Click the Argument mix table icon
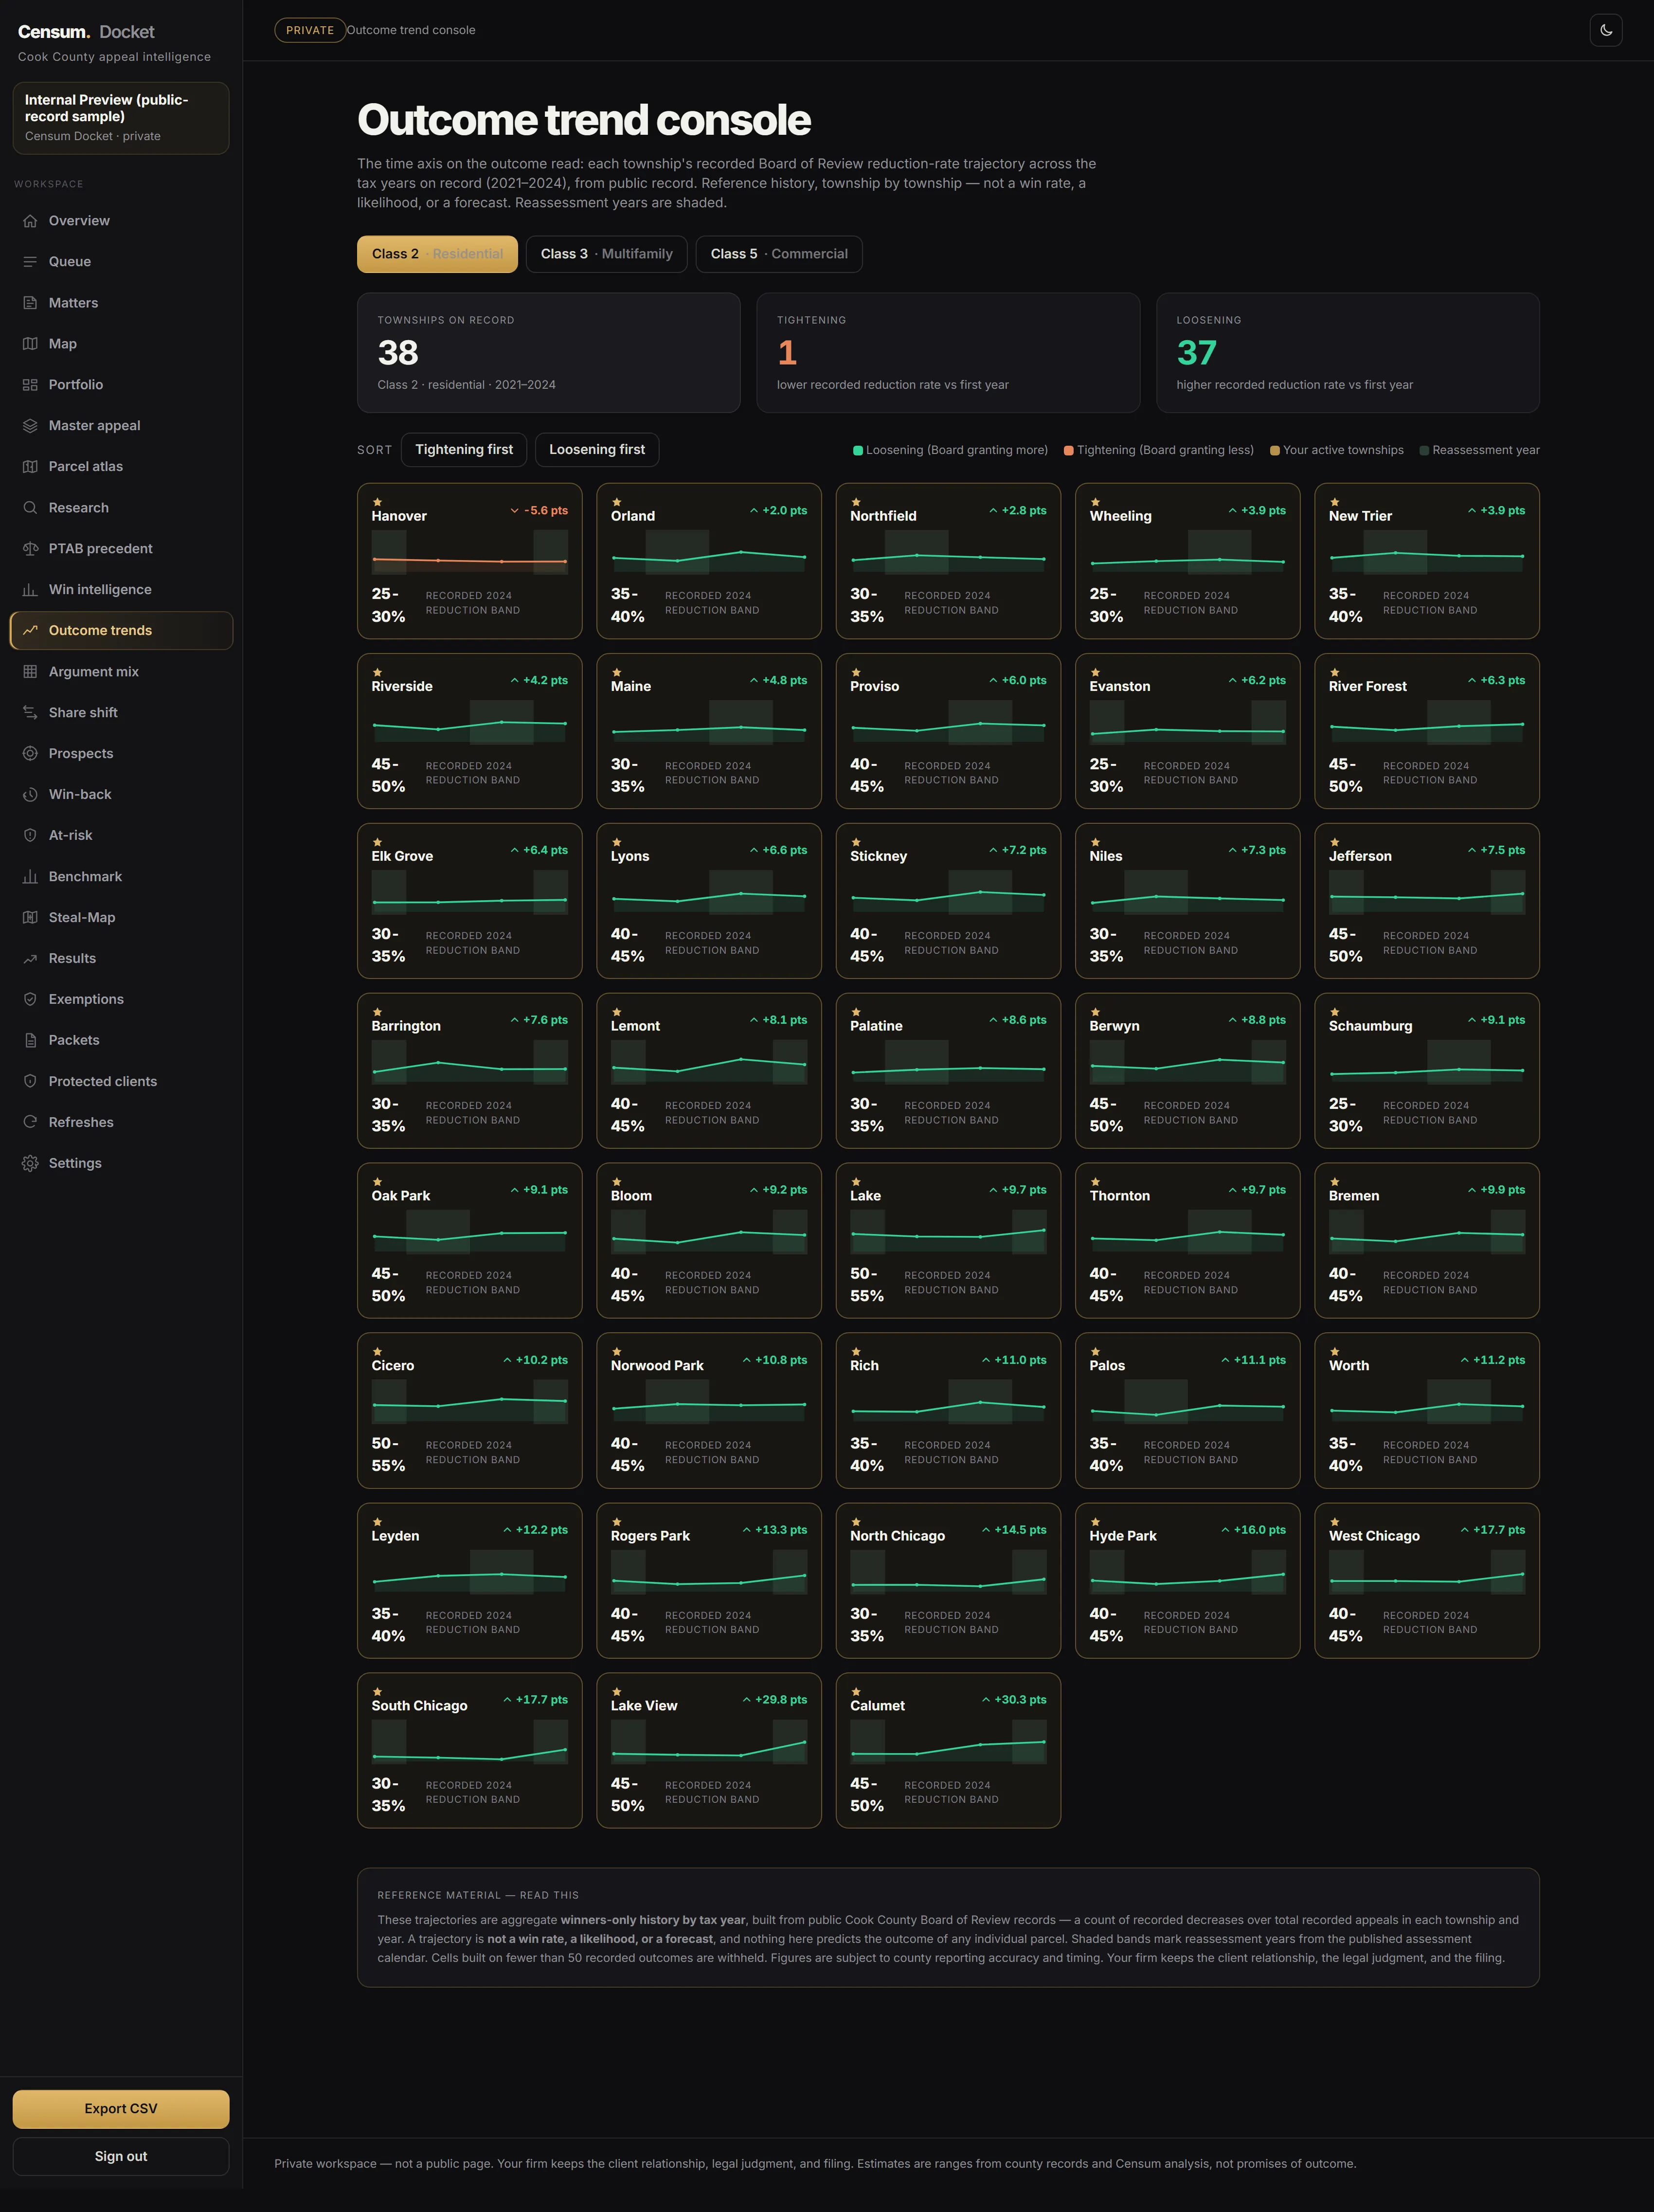 click(x=30, y=672)
